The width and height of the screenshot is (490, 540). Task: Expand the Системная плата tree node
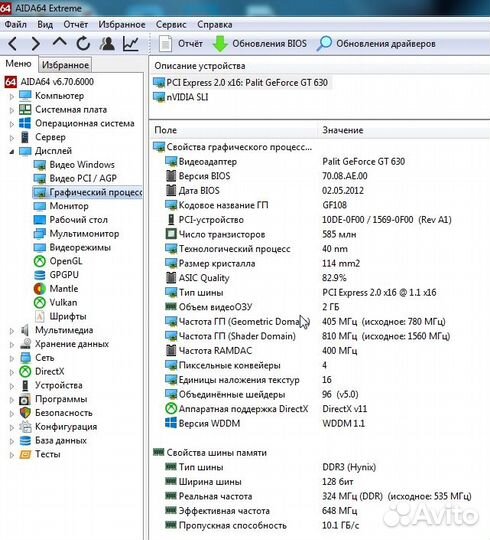12,110
